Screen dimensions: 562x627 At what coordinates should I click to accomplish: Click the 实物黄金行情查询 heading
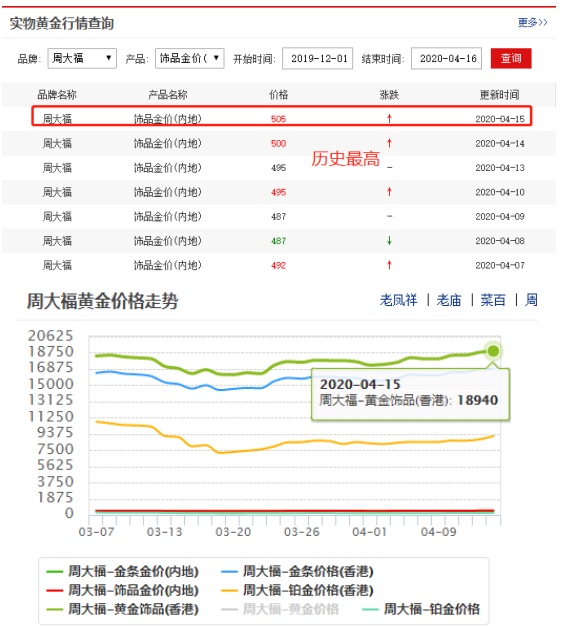(x=62, y=23)
